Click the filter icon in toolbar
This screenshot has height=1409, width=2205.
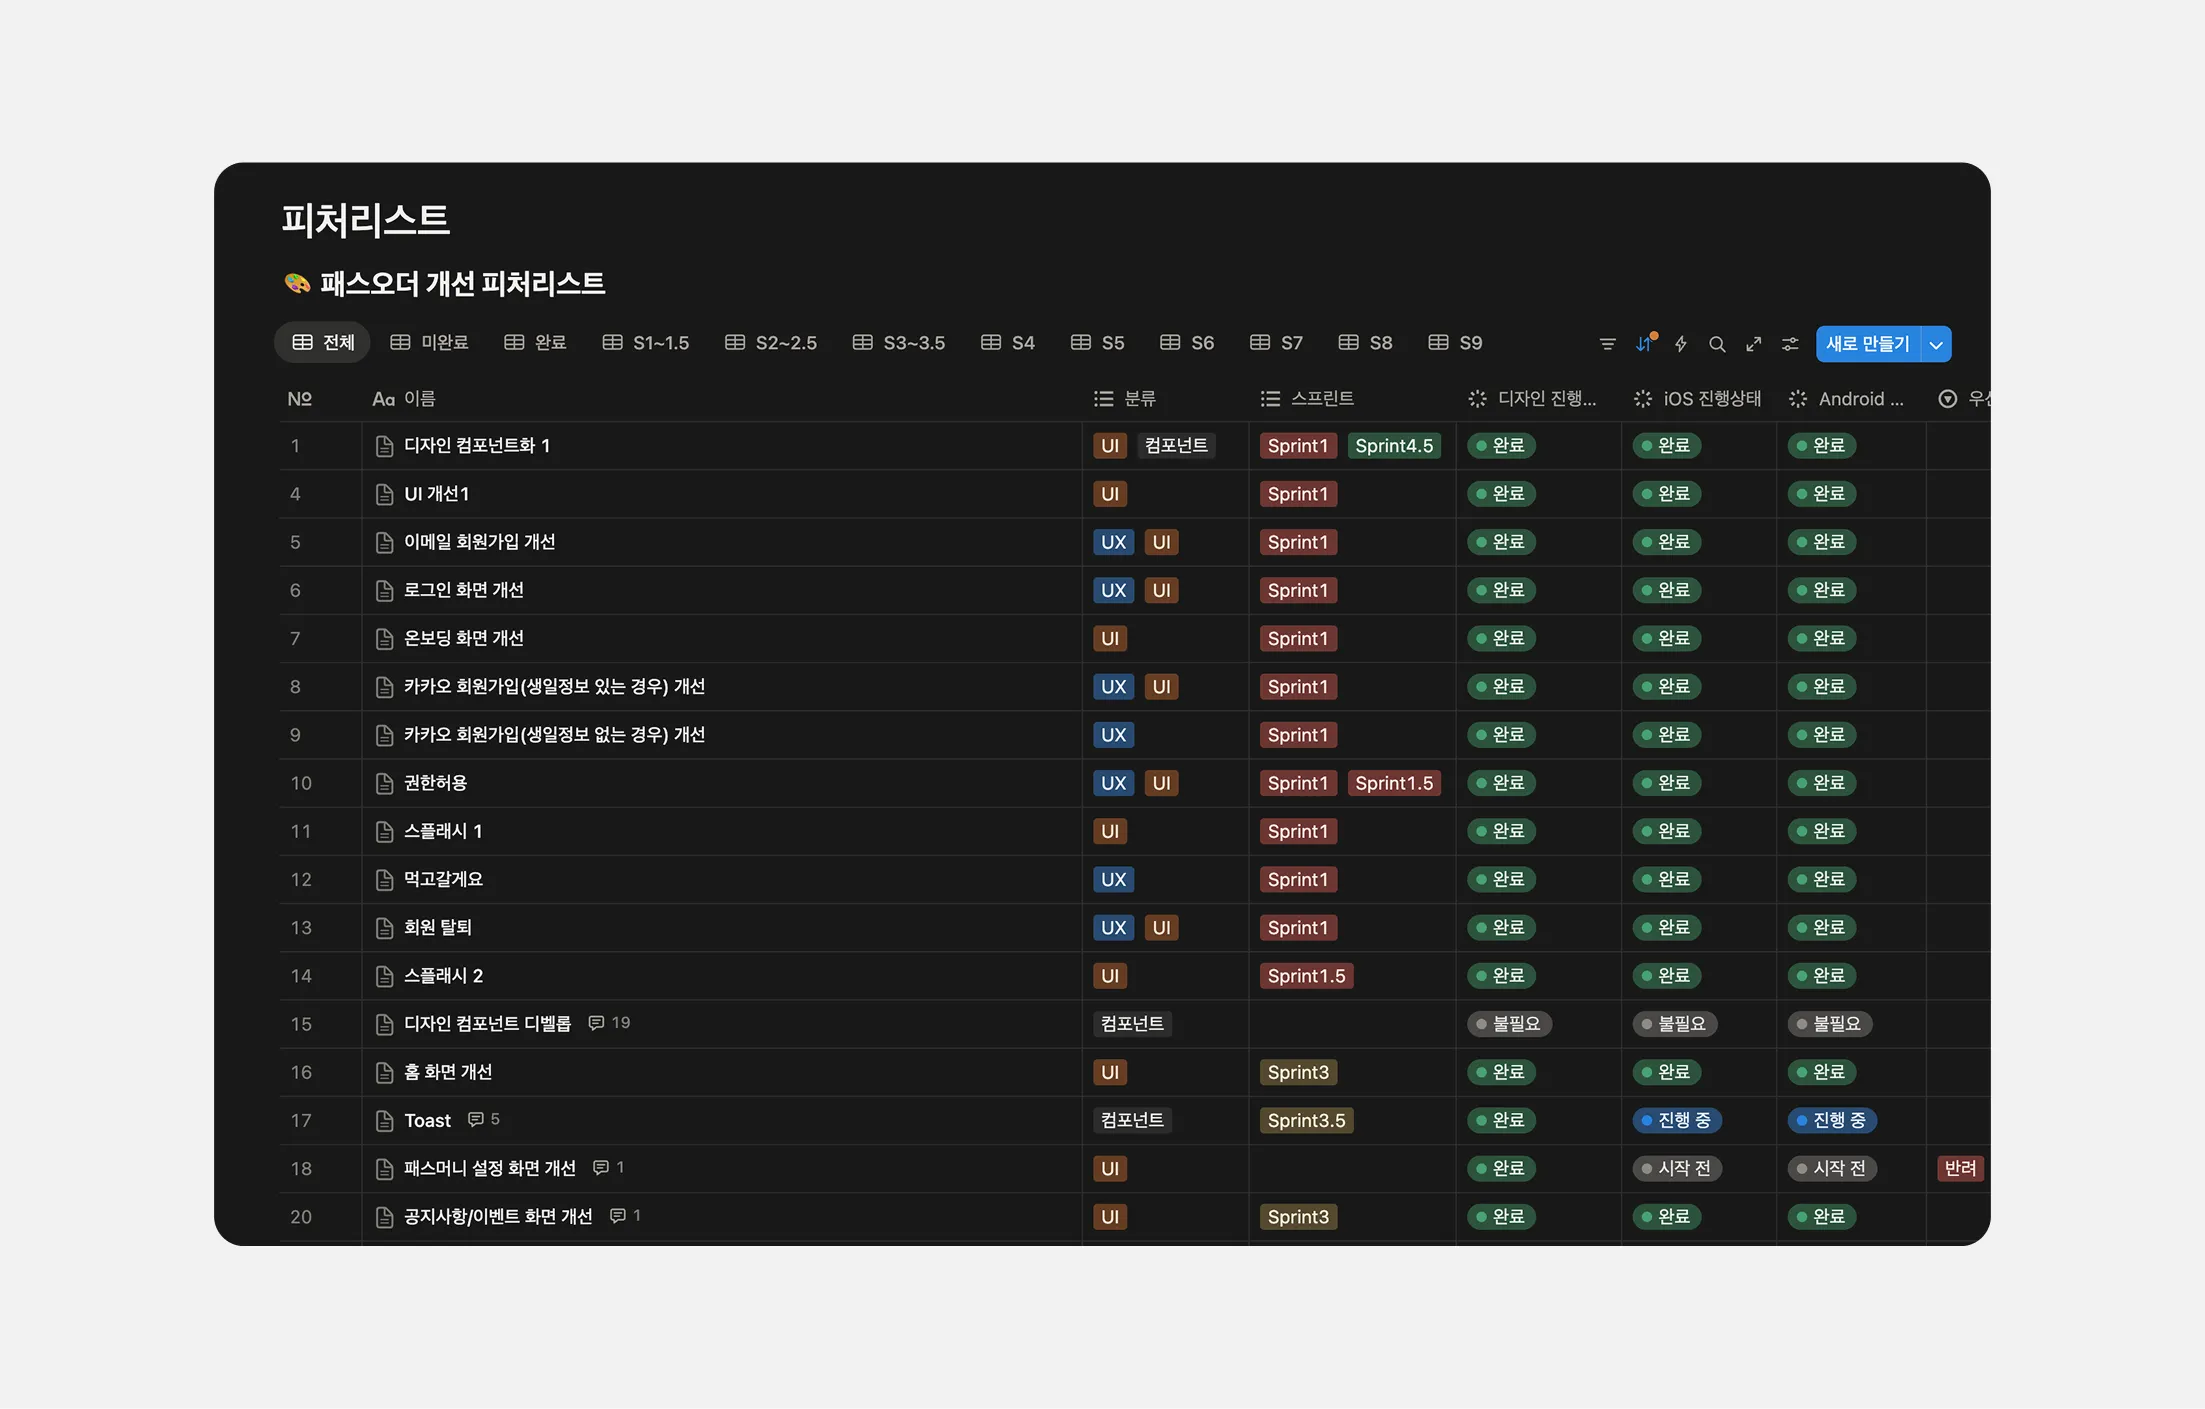[x=1607, y=344]
